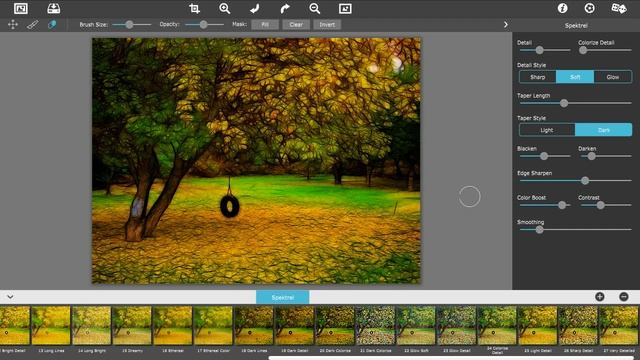
Task: Select the crop tool icon
Action: click(x=194, y=8)
